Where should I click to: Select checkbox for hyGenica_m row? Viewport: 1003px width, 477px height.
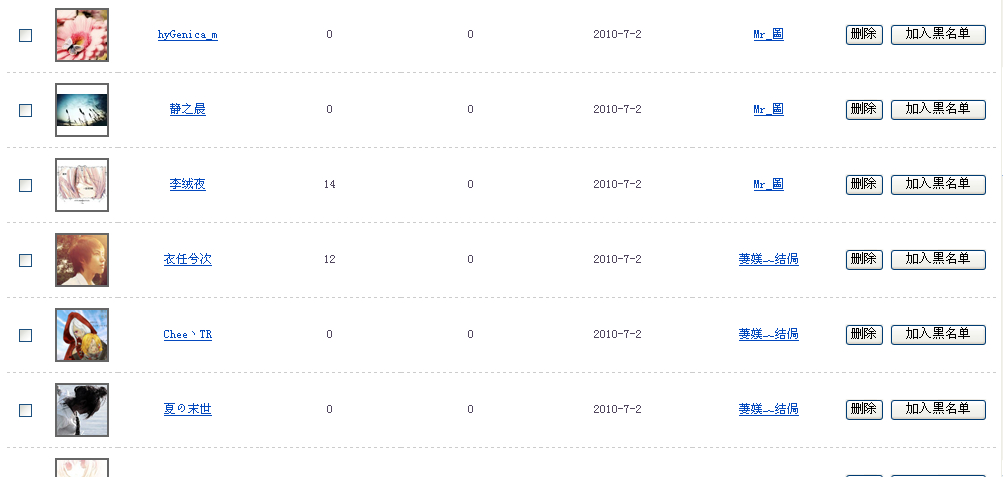[x=26, y=35]
